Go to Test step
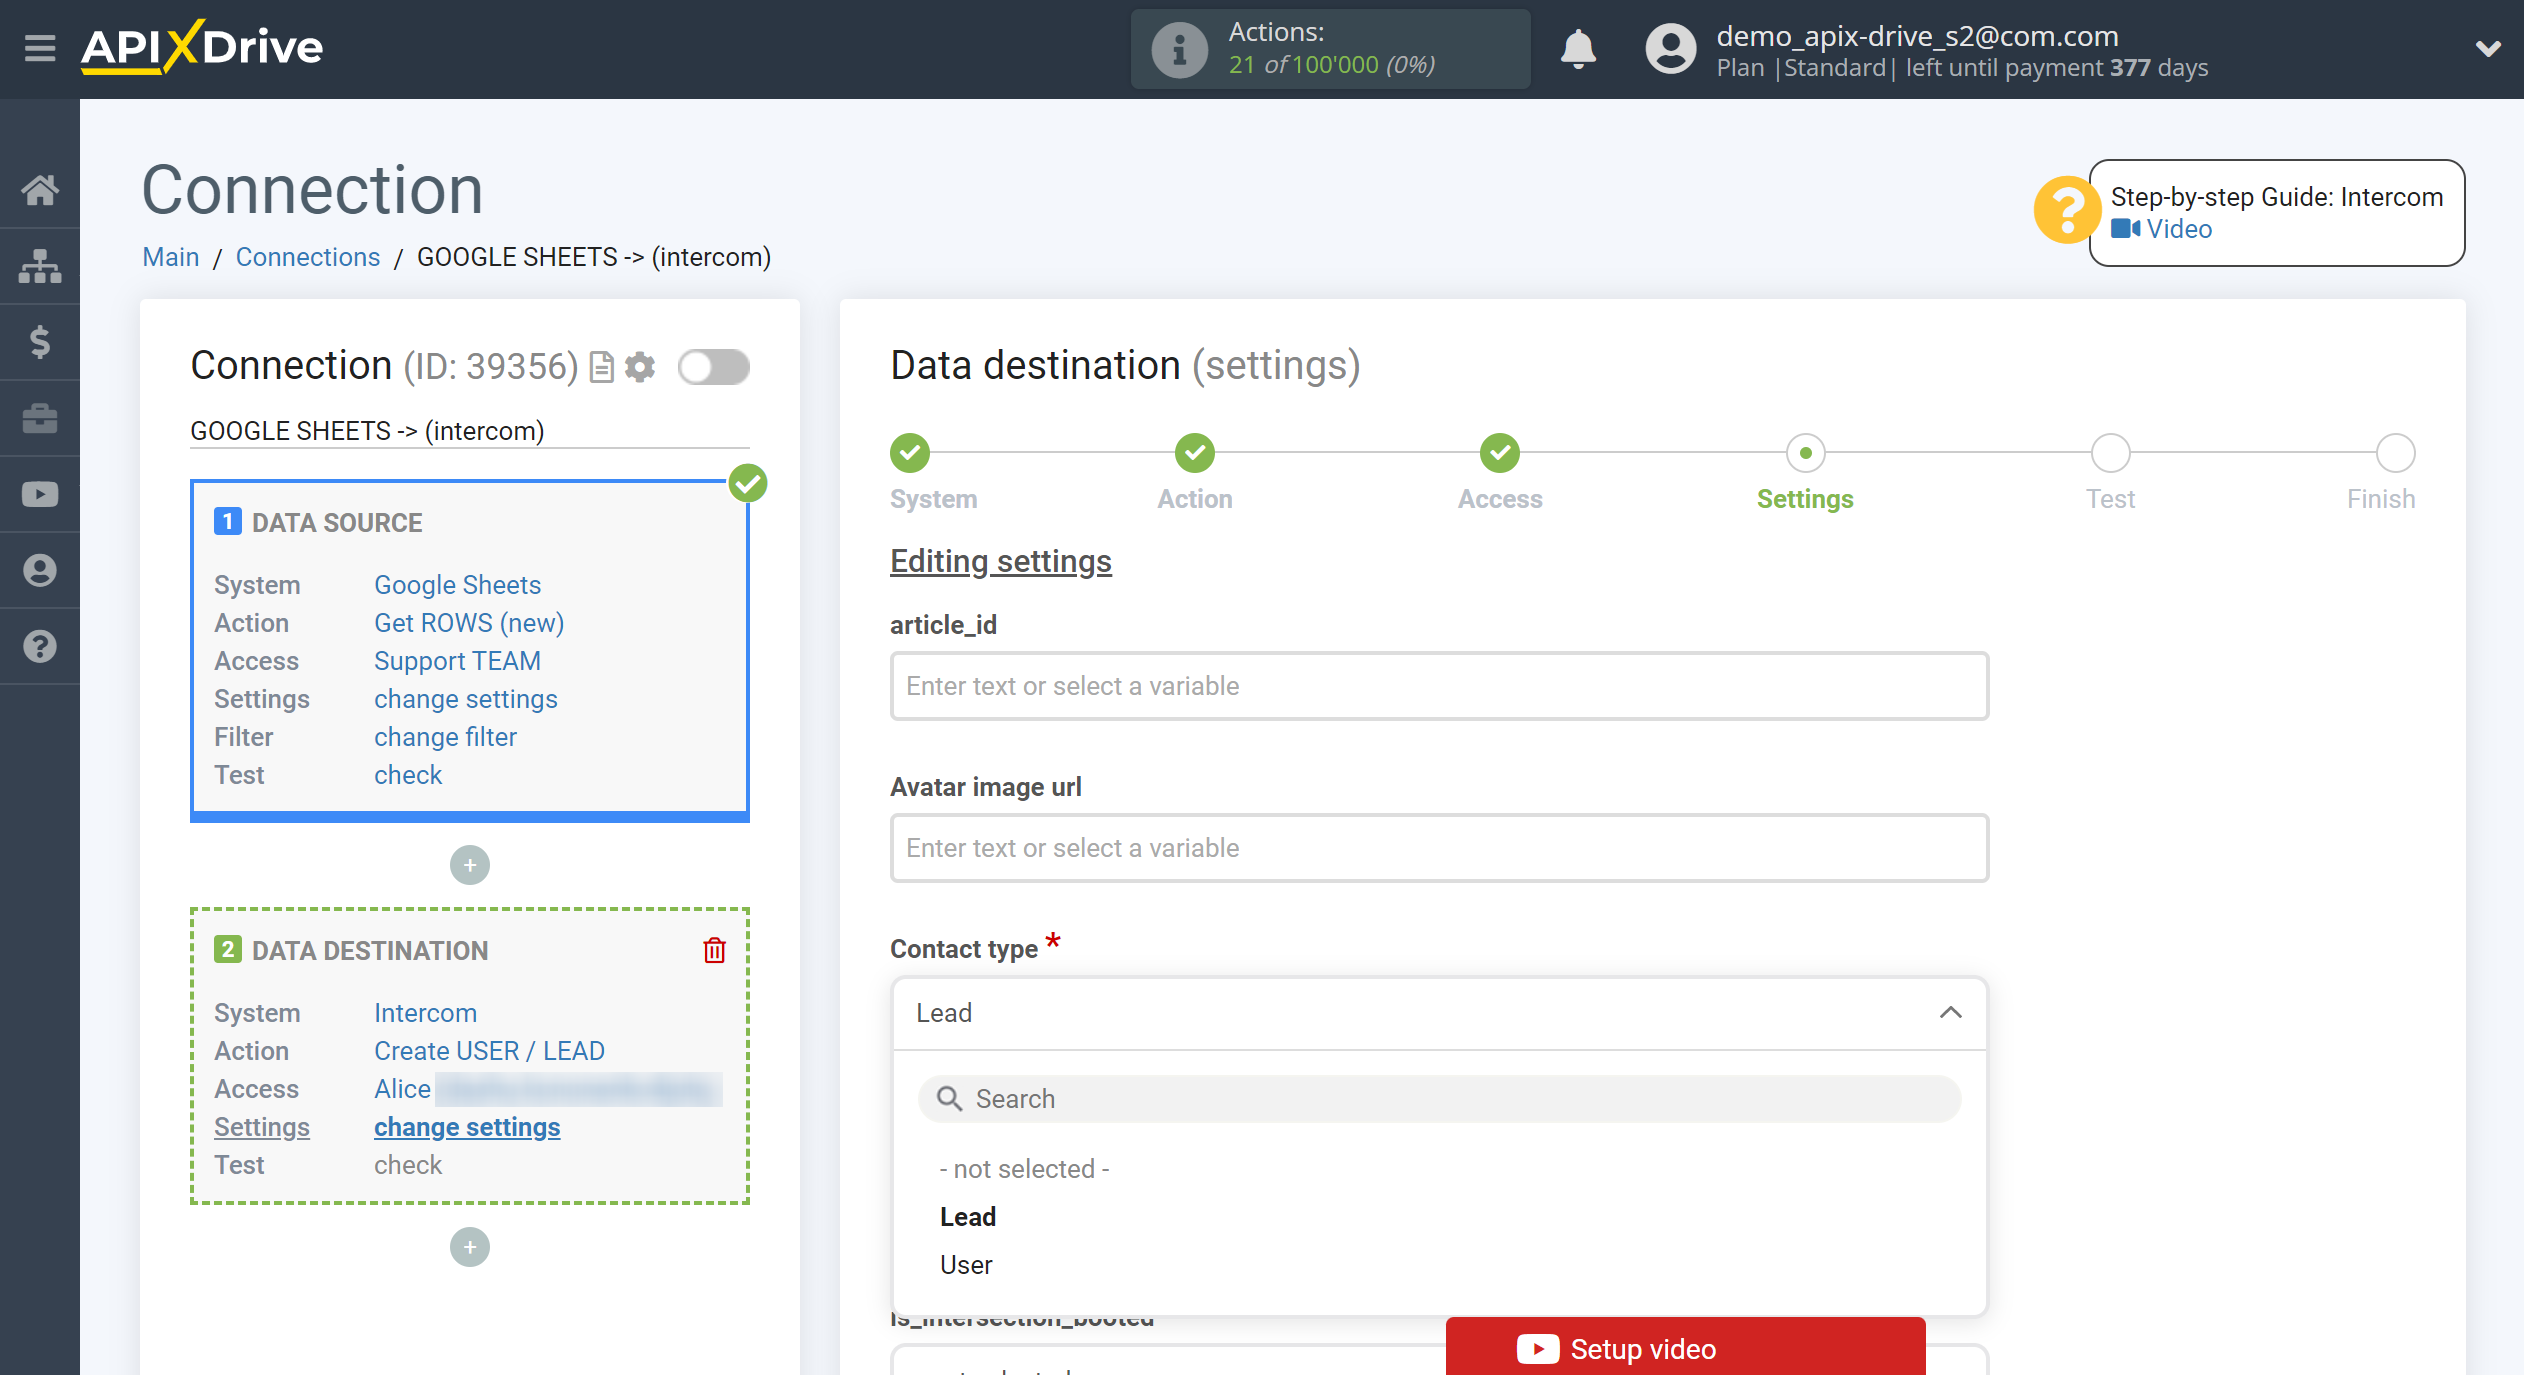Screen dimensions: 2524x1375 tap(2110, 453)
